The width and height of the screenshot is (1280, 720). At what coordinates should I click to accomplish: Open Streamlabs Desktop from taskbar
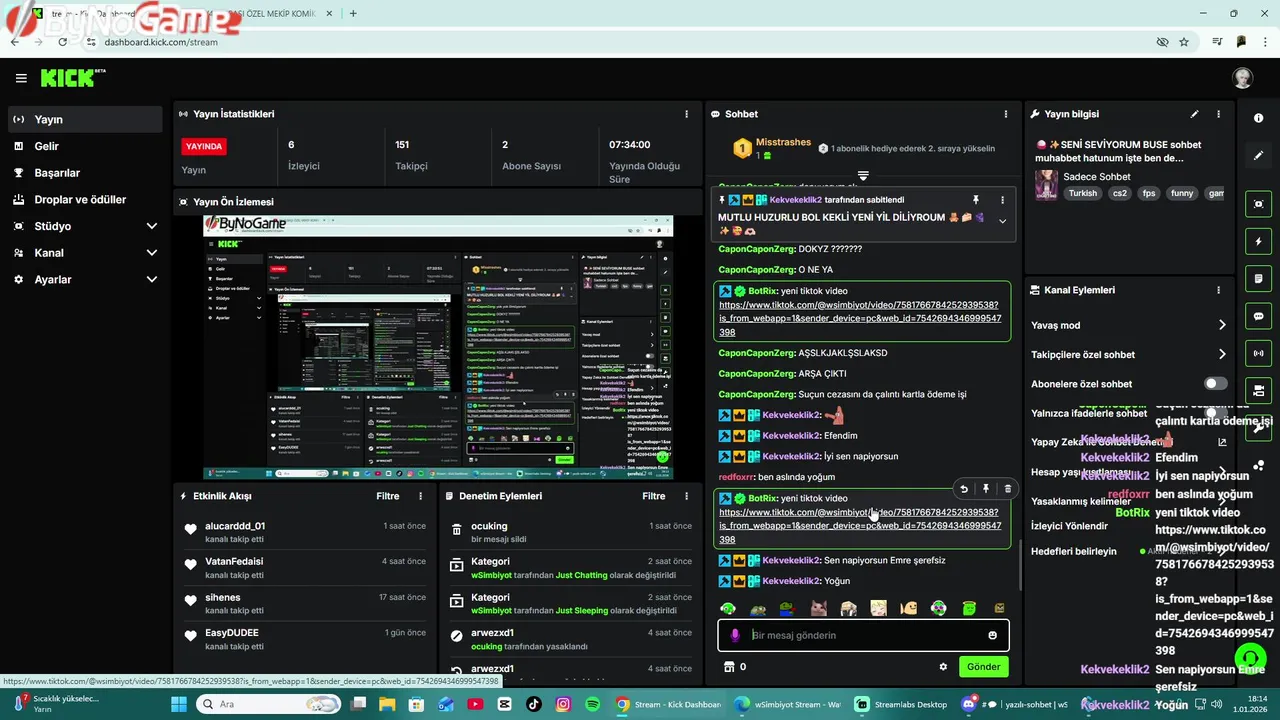pyautogui.click(x=902, y=704)
